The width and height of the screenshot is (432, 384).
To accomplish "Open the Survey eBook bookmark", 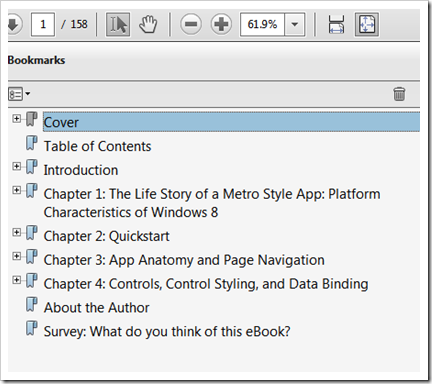I will click(x=167, y=332).
